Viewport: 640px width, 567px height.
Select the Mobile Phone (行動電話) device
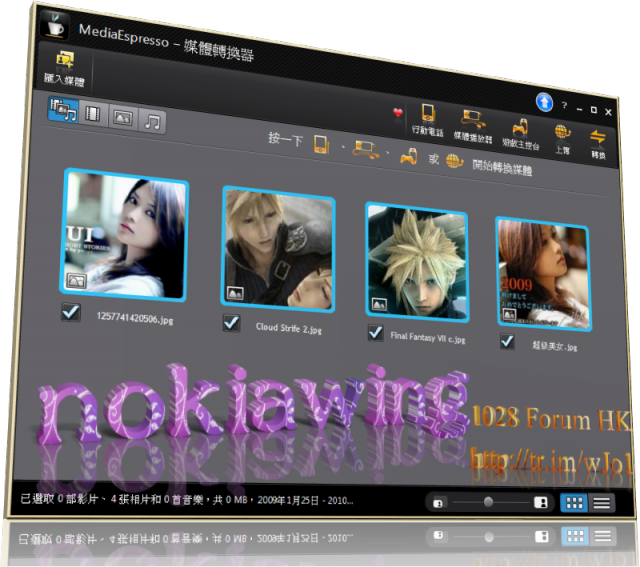428,120
